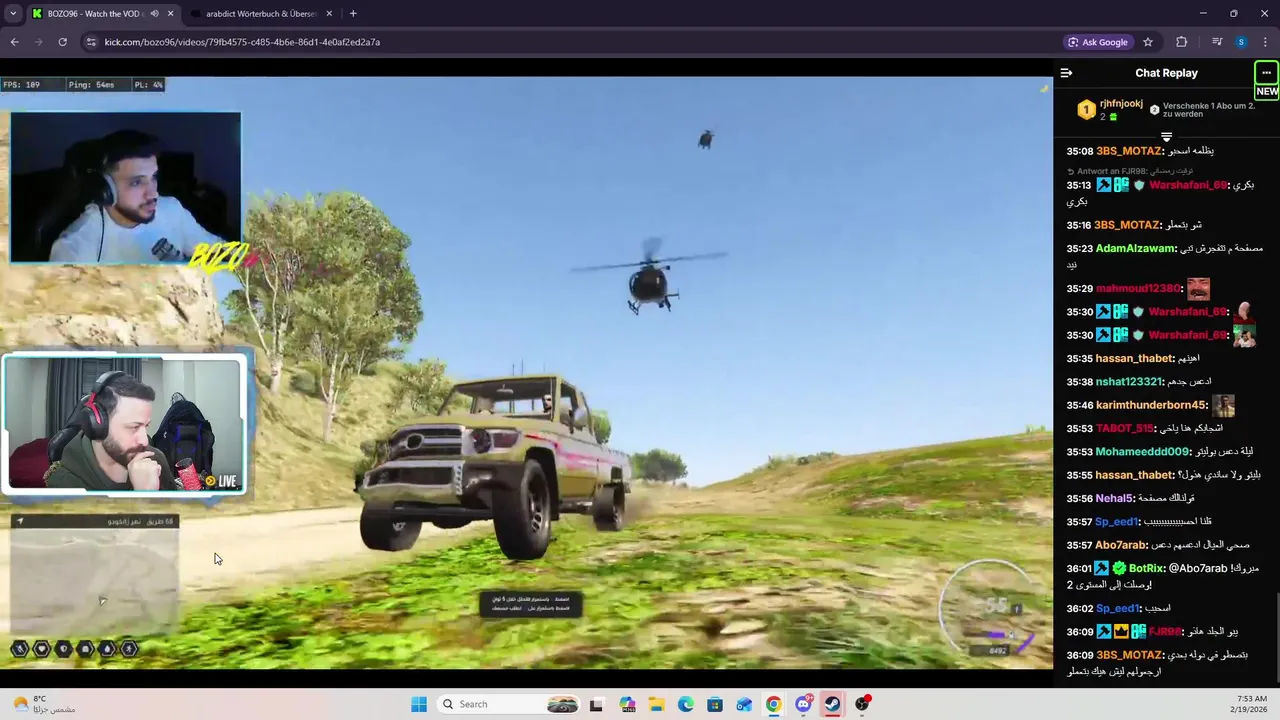Screen dimensions: 1280x720
Task: Mute the BOZO96 tab audio icon
Action: (154, 14)
